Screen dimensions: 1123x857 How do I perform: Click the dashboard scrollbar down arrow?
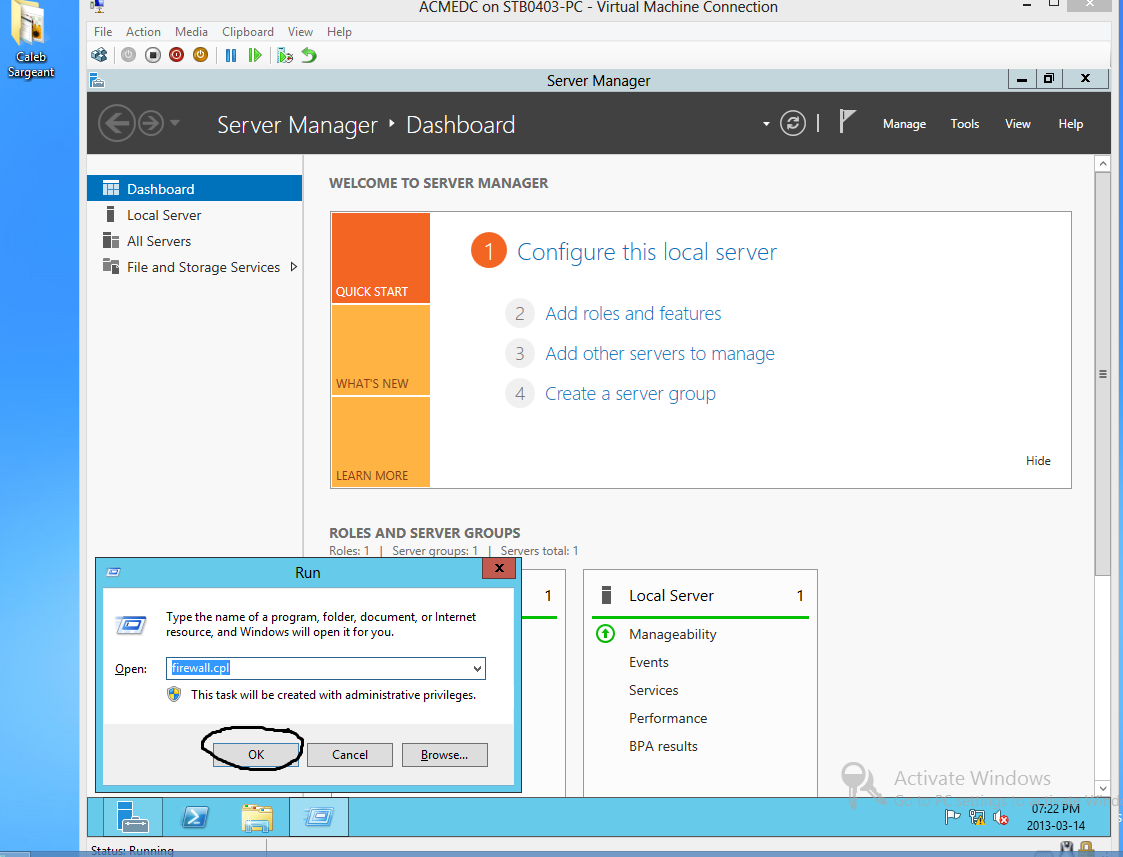(1102, 788)
